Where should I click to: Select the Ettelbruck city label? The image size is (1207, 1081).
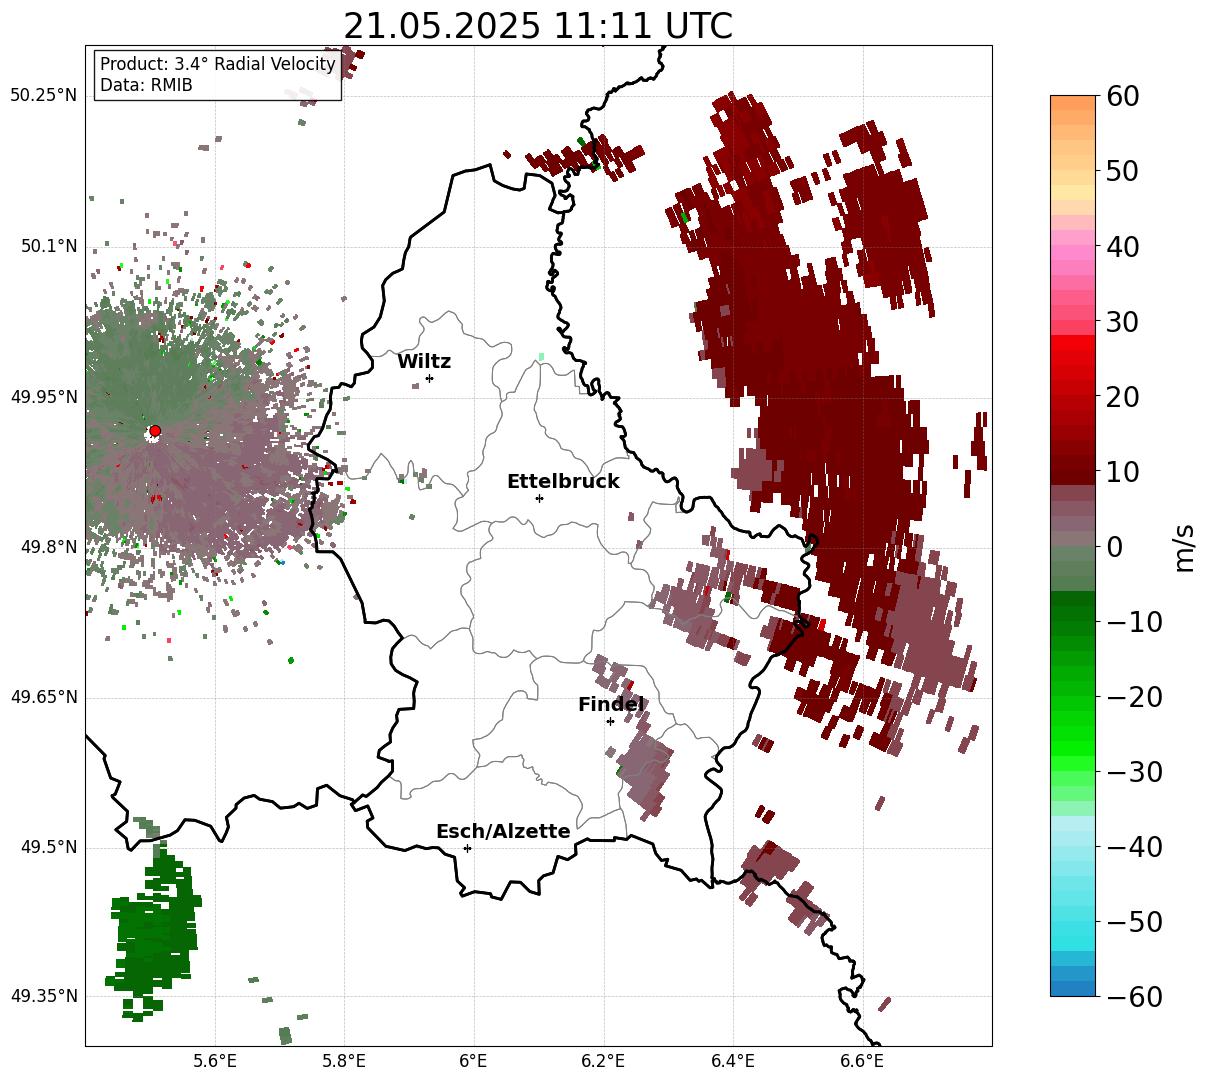point(563,482)
